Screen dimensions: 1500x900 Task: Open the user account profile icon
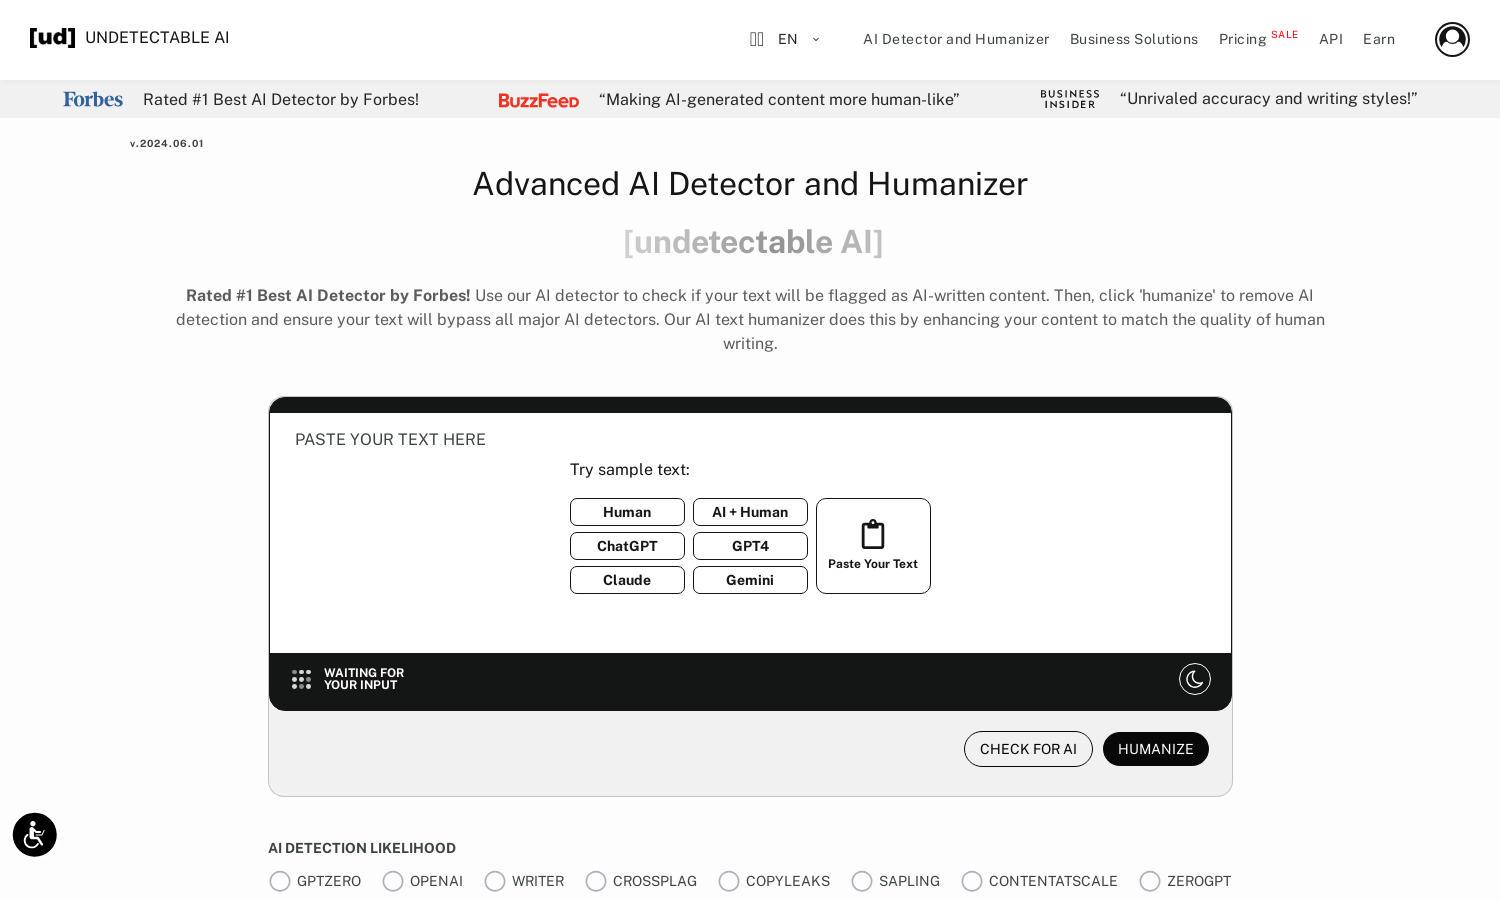tap(1452, 39)
